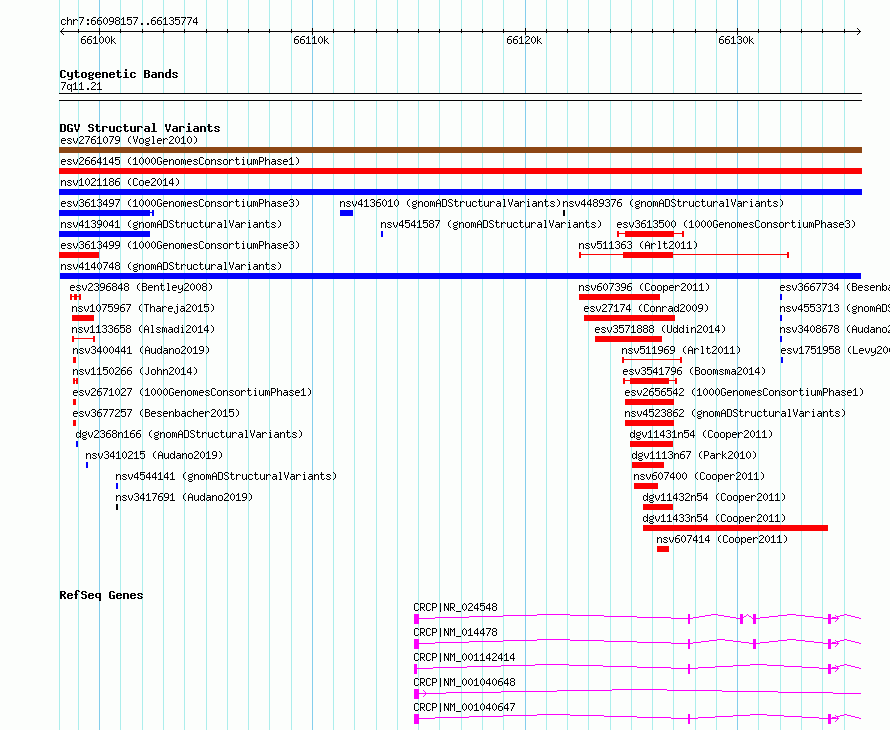This screenshot has height=730, width=890.
Task: Open variant nsv607400 (Cooper2011)
Action: 699,476
